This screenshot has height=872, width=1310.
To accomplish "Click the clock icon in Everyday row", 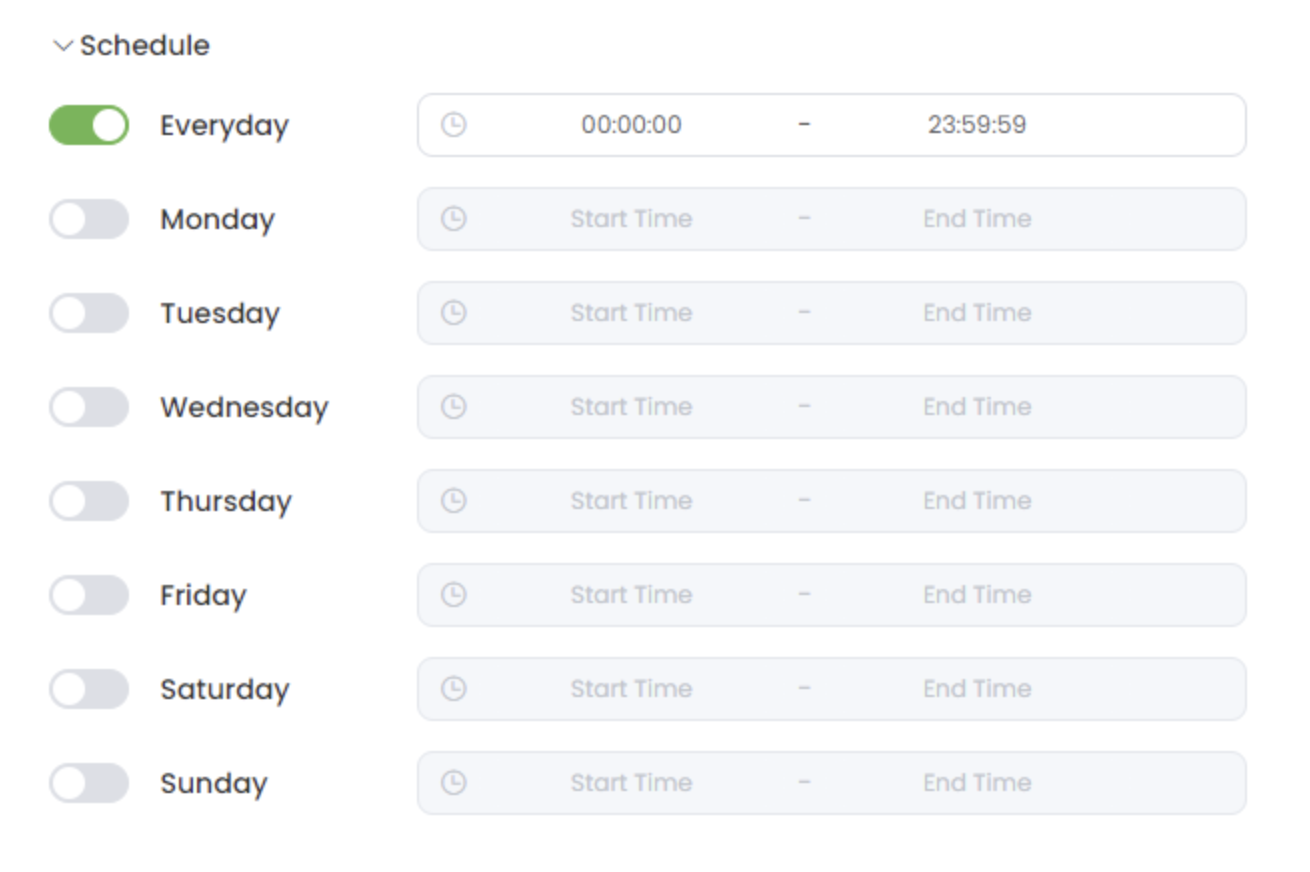I will coord(454,125).
